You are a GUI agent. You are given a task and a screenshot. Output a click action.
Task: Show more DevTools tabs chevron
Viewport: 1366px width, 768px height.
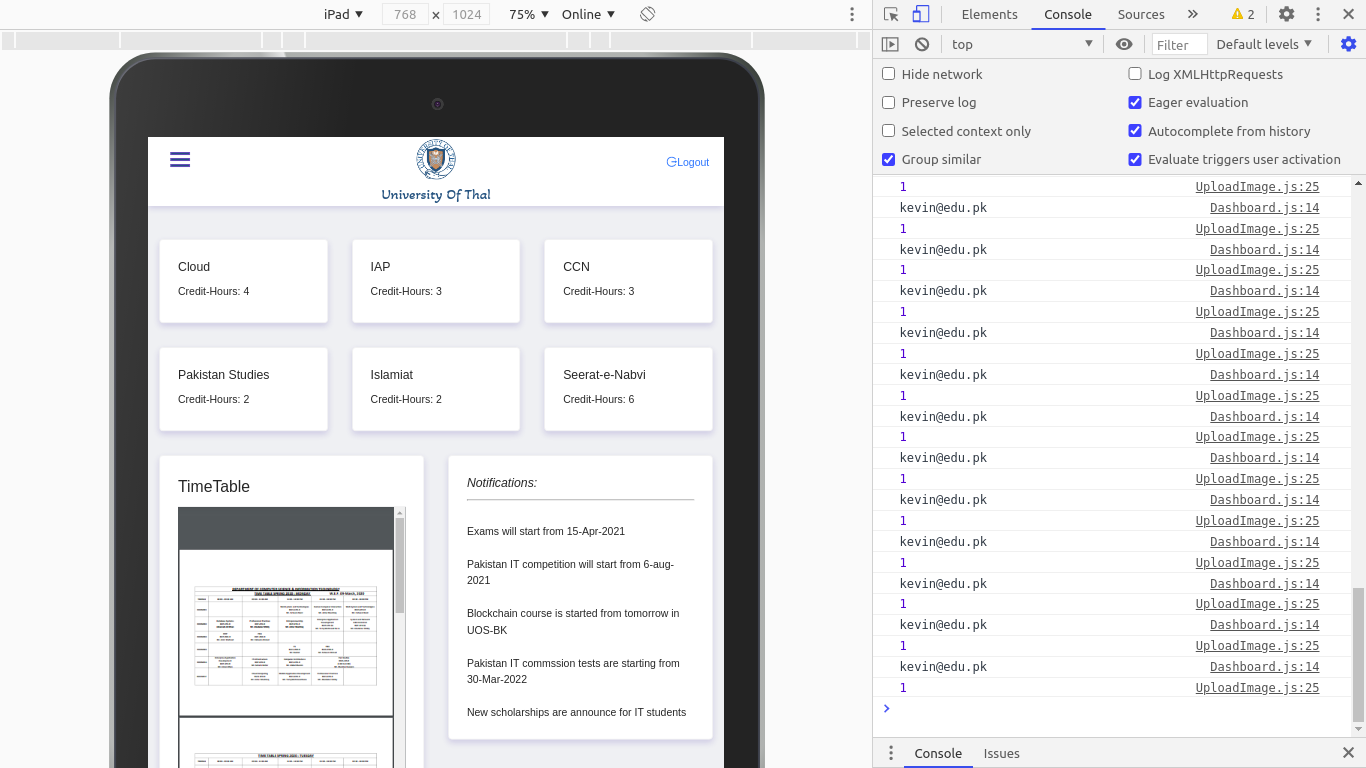coord(1193,14)
